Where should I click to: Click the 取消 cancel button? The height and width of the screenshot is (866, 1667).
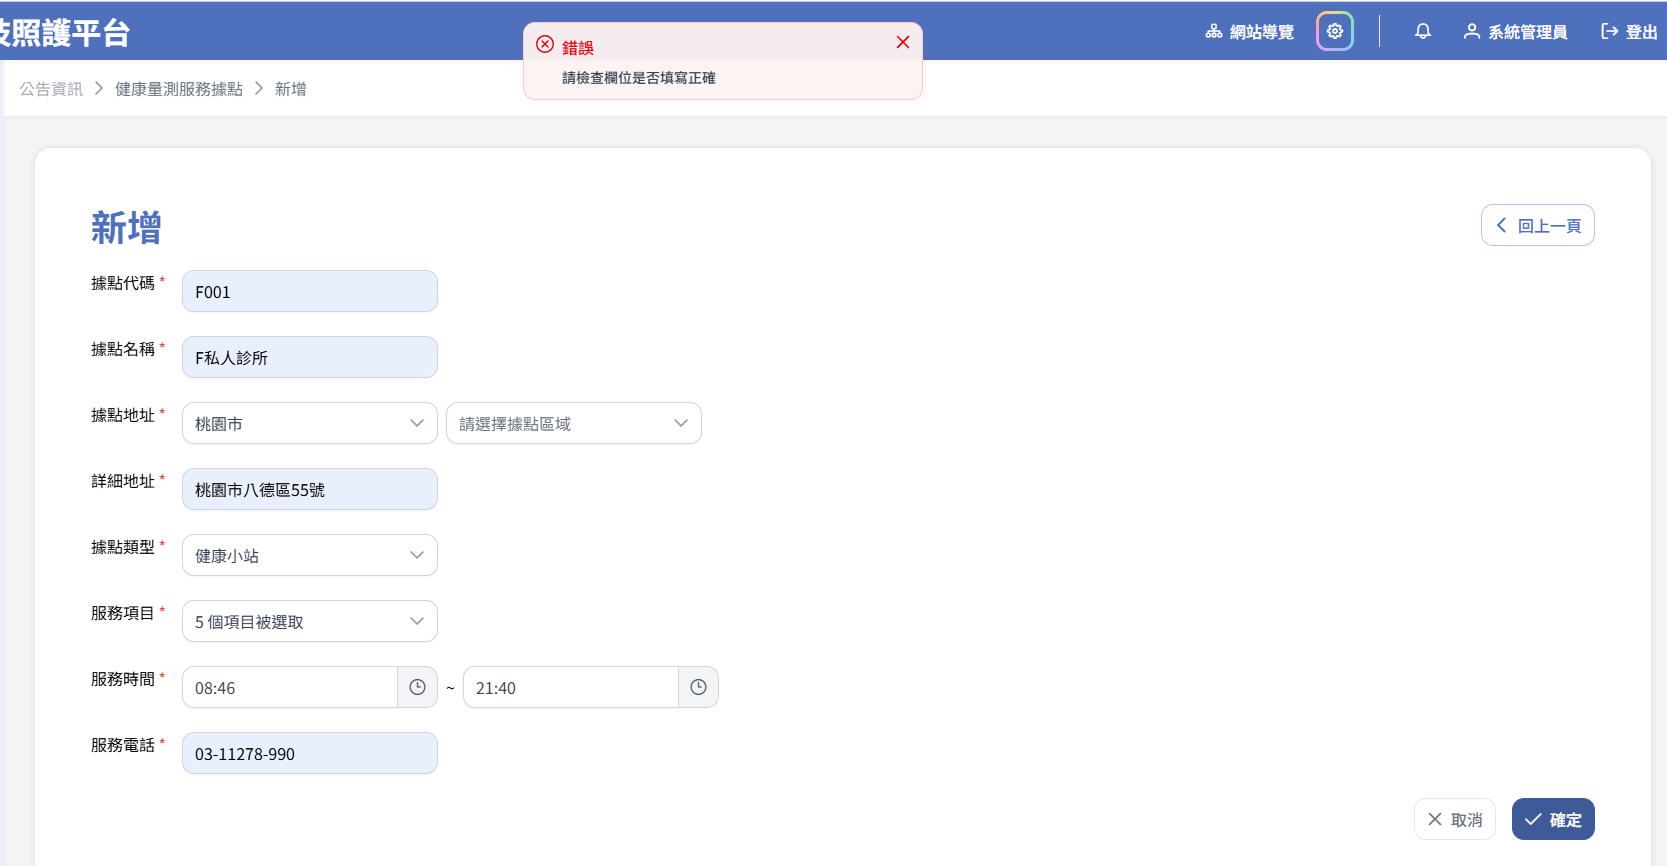[1454, 819]
